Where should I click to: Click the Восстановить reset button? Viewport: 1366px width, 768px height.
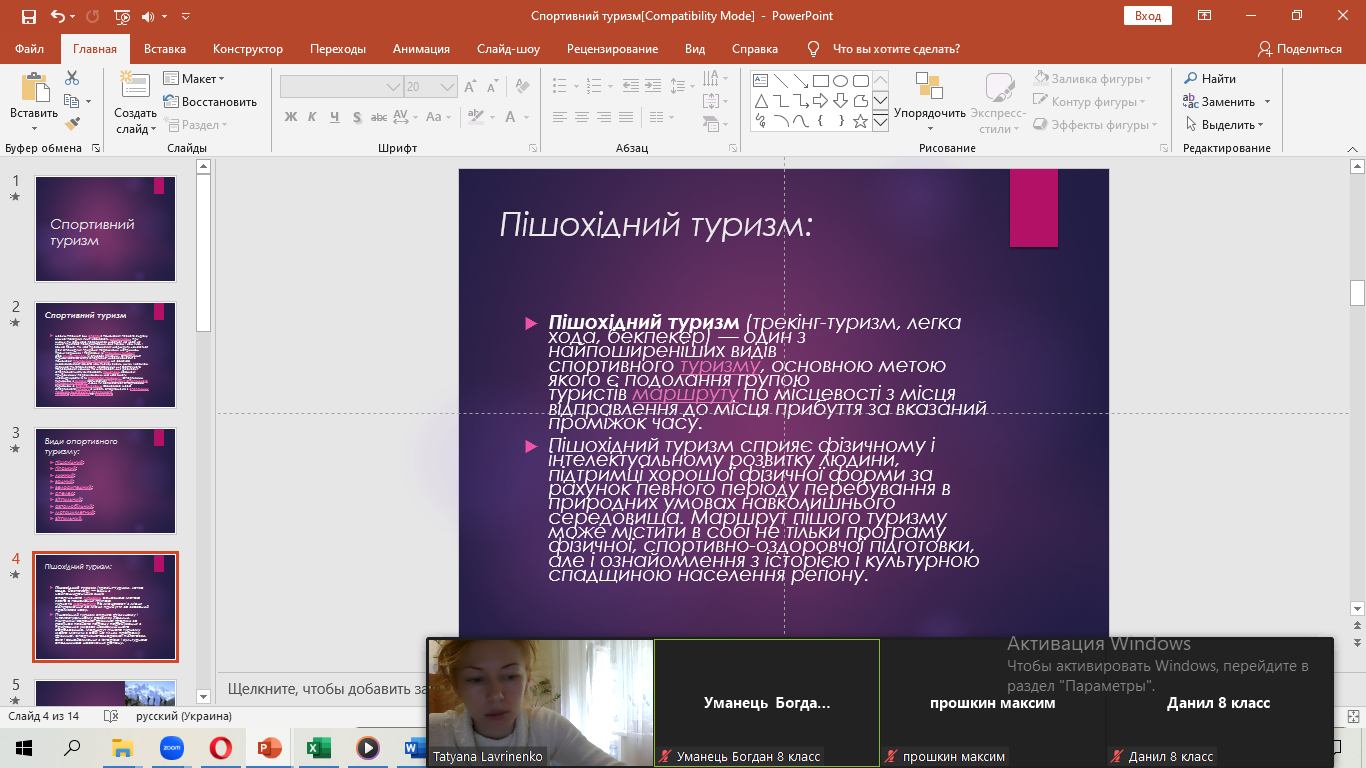tap(210, 102)
